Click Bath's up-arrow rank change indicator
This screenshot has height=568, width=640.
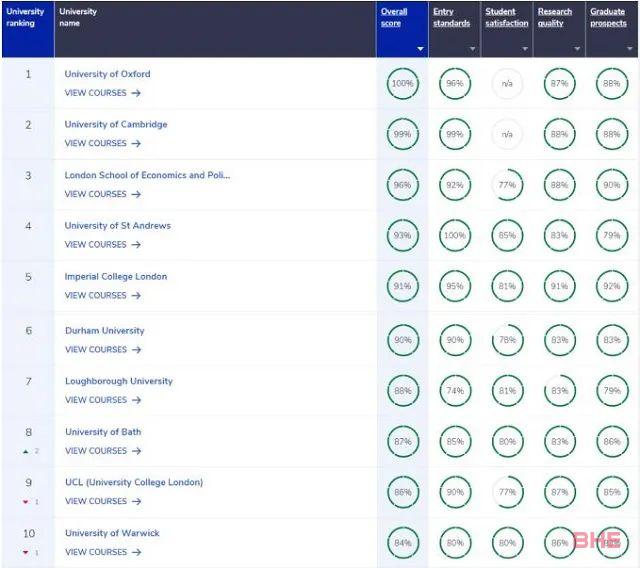[26, 451]
